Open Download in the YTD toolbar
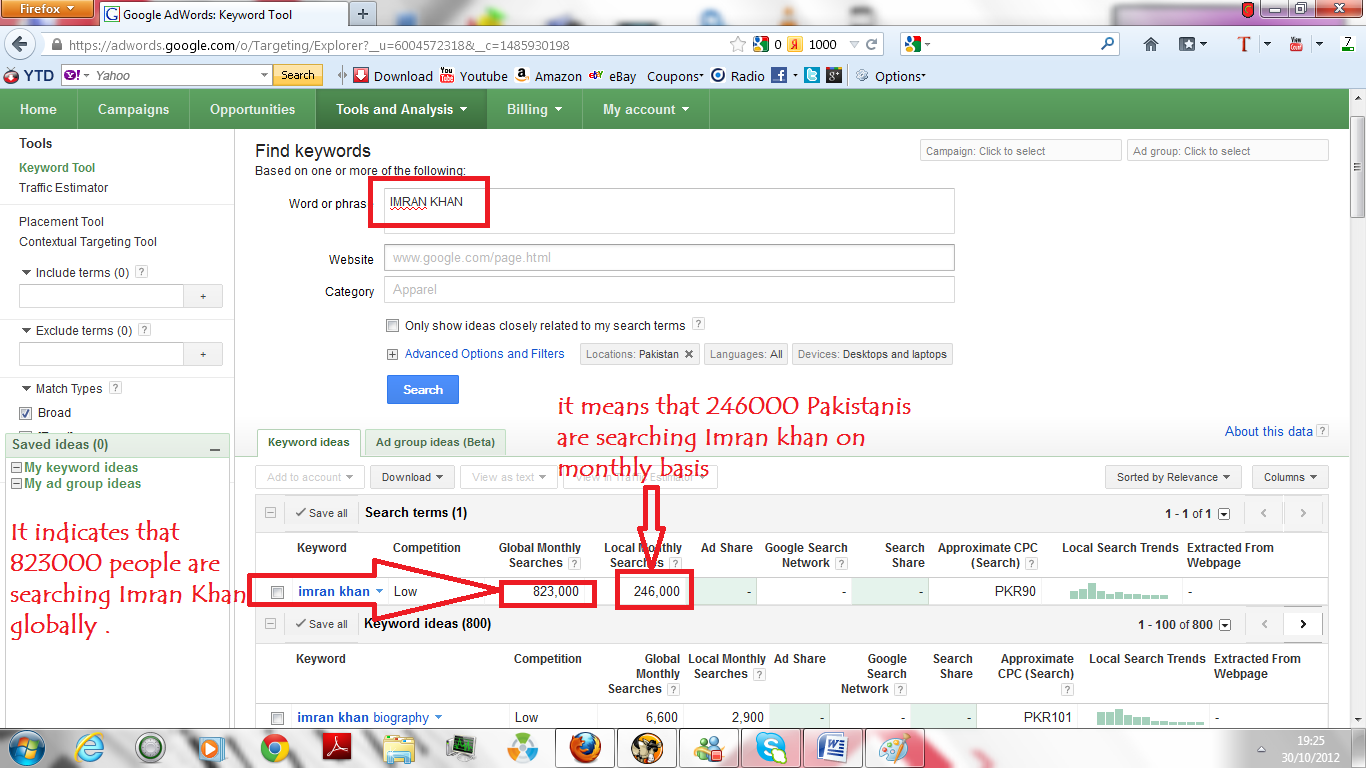 coord(393,76)
